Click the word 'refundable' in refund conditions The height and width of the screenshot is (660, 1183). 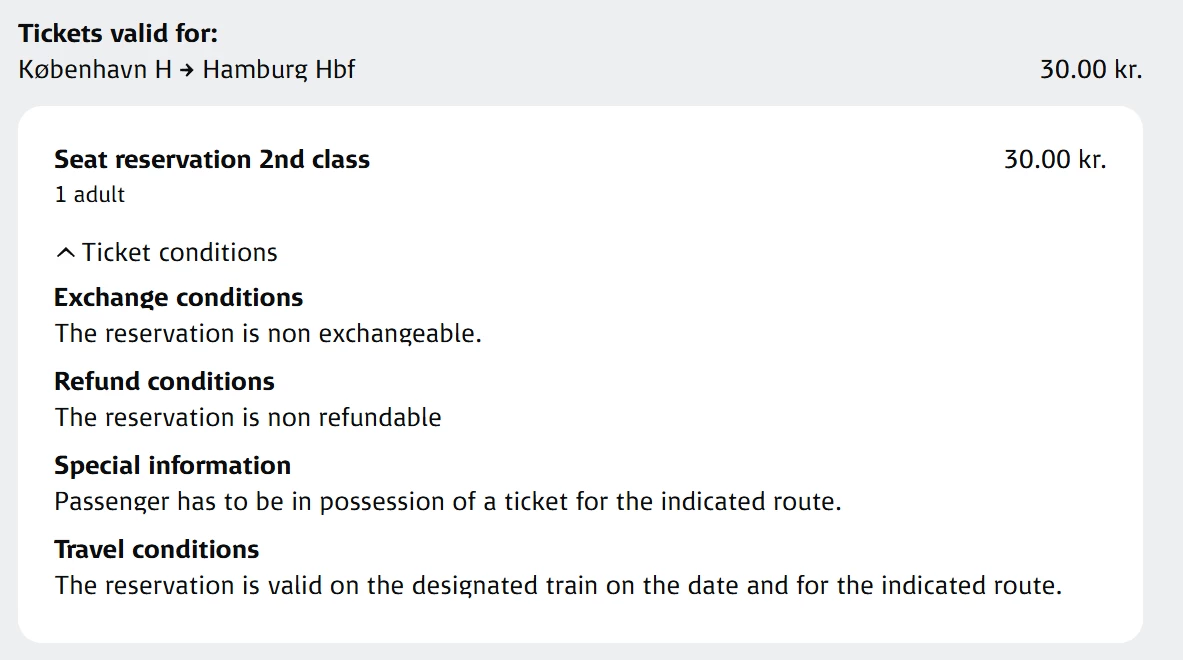coord(379,417)
